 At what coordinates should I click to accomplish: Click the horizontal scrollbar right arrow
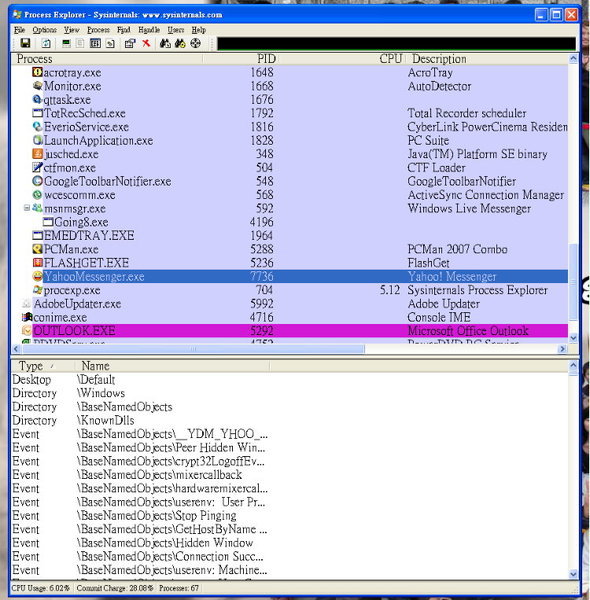tap(562, 349)
